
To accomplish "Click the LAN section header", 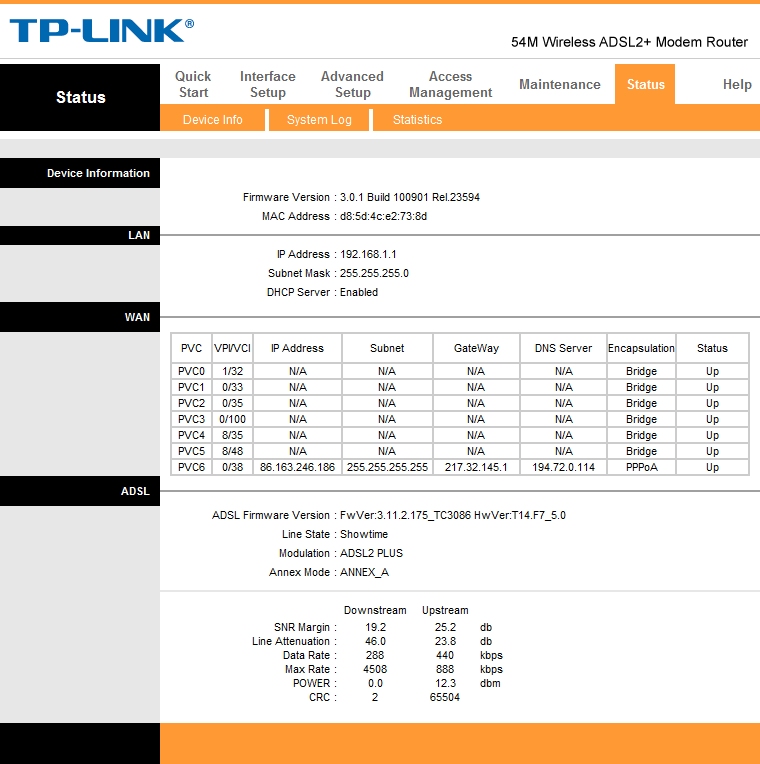I will [x=80, y=235].
